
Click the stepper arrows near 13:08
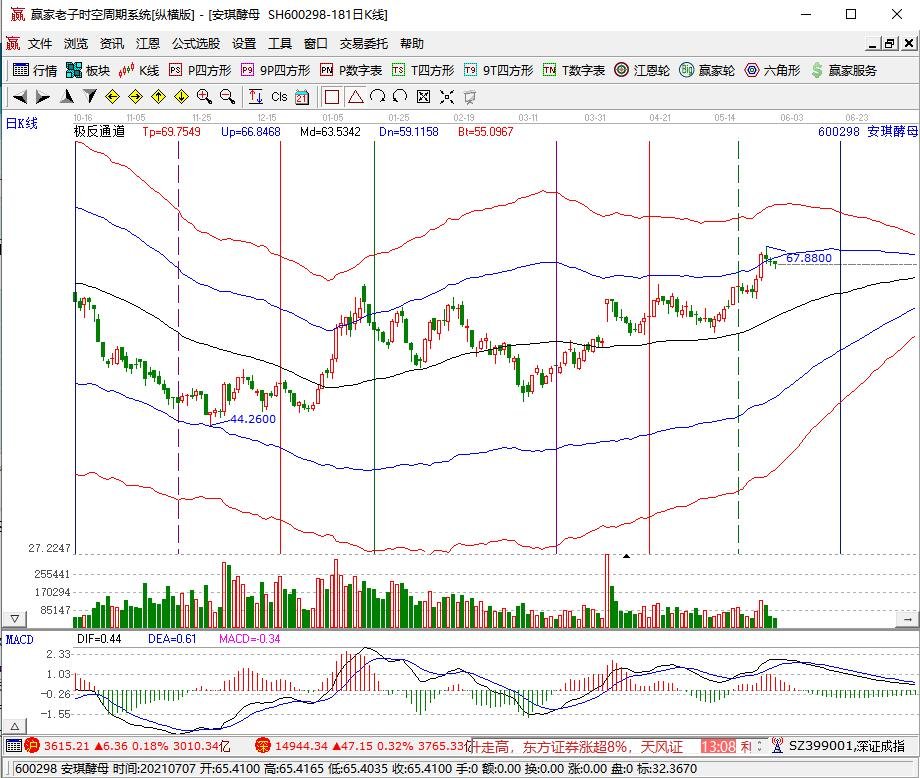point(759,746)
